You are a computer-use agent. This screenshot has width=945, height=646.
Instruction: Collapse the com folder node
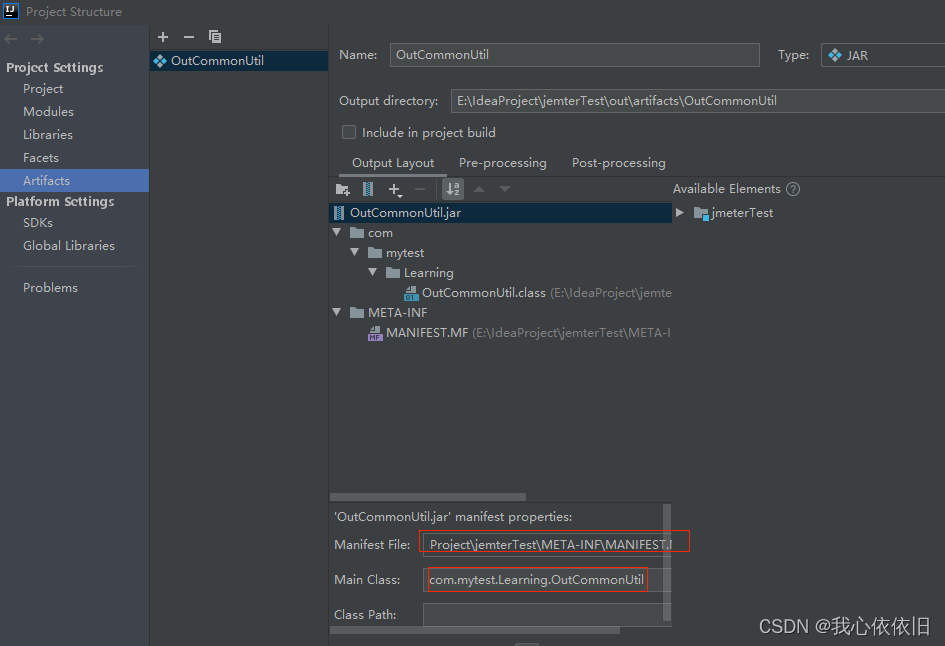[338, 232]
